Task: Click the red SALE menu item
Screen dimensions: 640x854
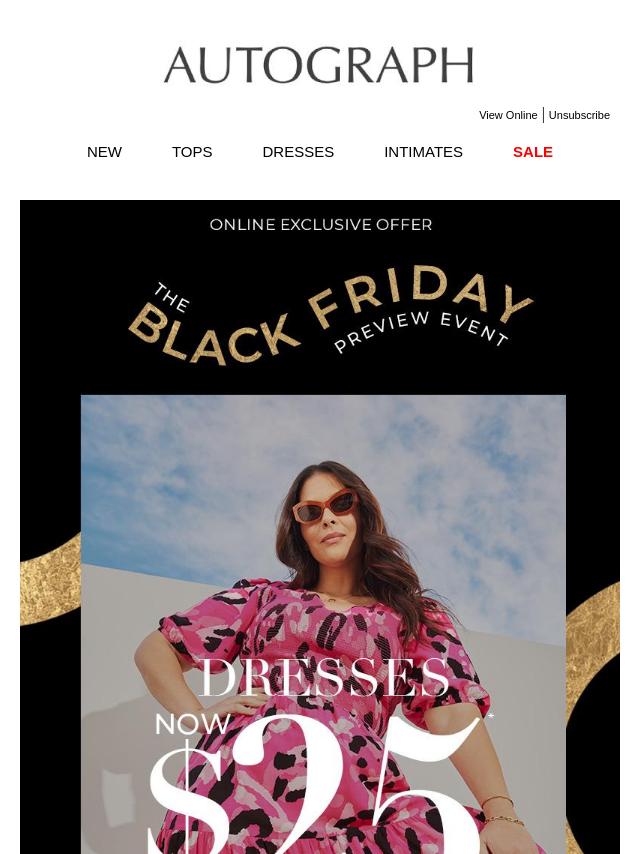Action: click(x=533, y=152)
